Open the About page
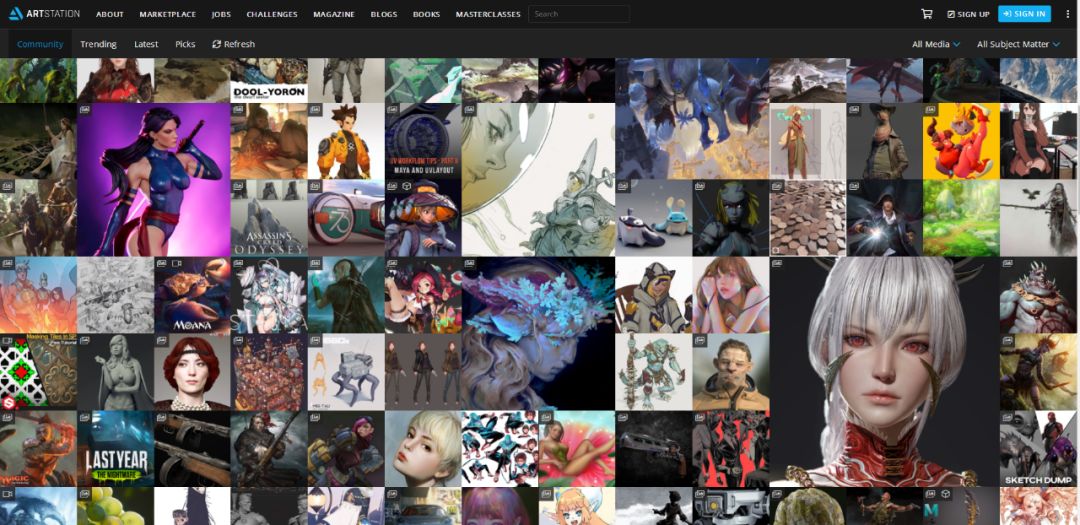The height and width of the screenshot is (525, 1080). (110, 14)
